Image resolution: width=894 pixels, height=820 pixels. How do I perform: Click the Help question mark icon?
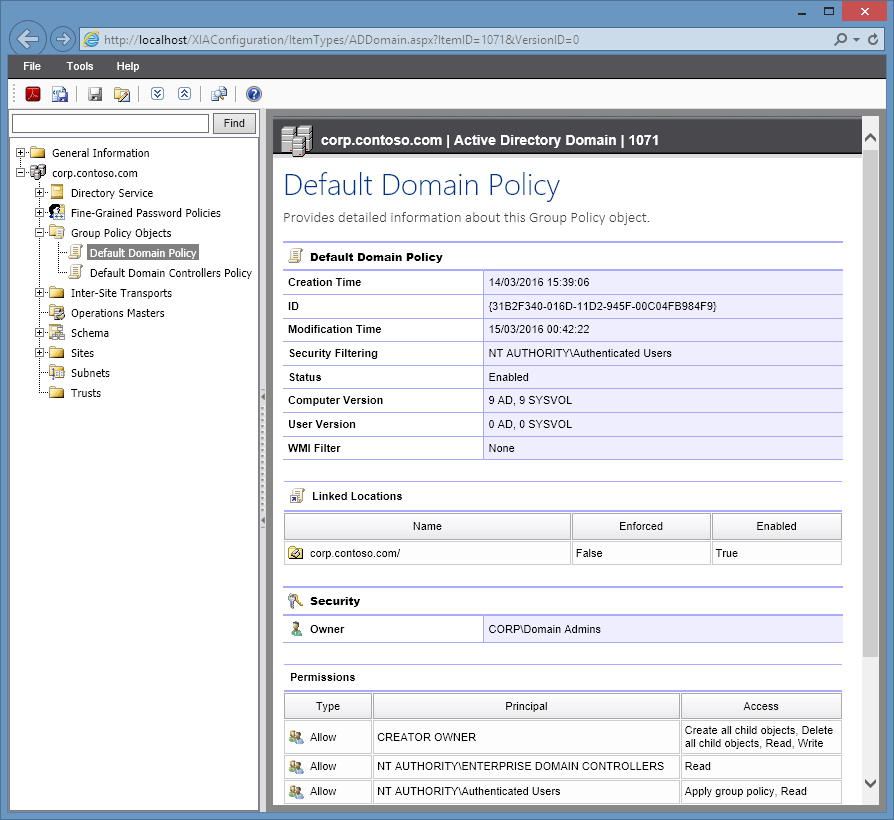(x=253, y=94)
